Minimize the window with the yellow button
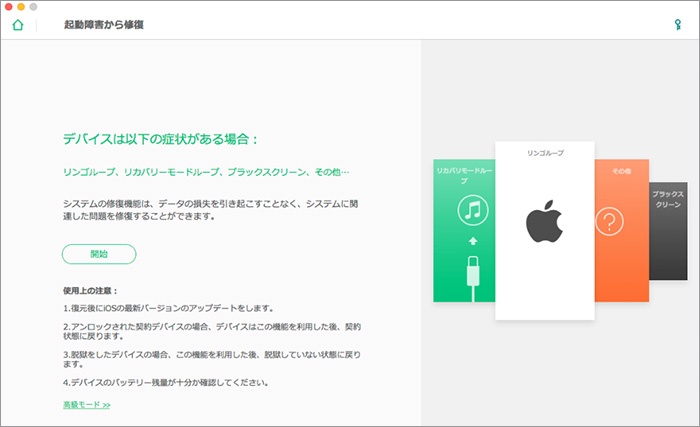 [x=21, y=7]
